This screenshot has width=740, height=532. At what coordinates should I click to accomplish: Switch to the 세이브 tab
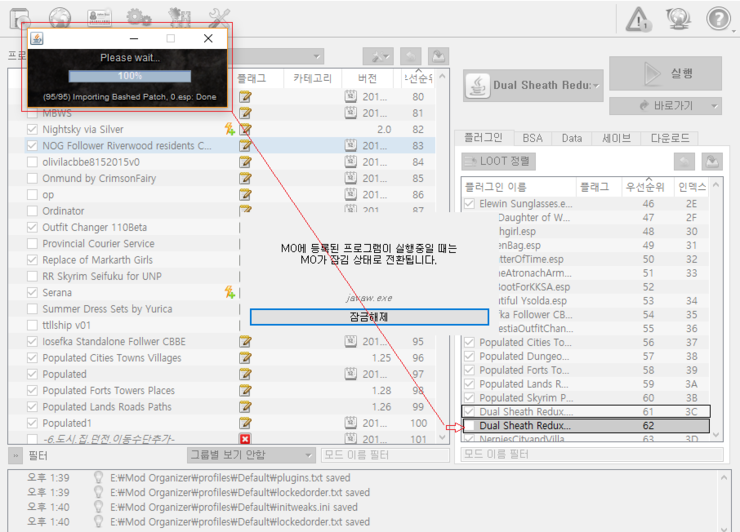pos(616,138)
